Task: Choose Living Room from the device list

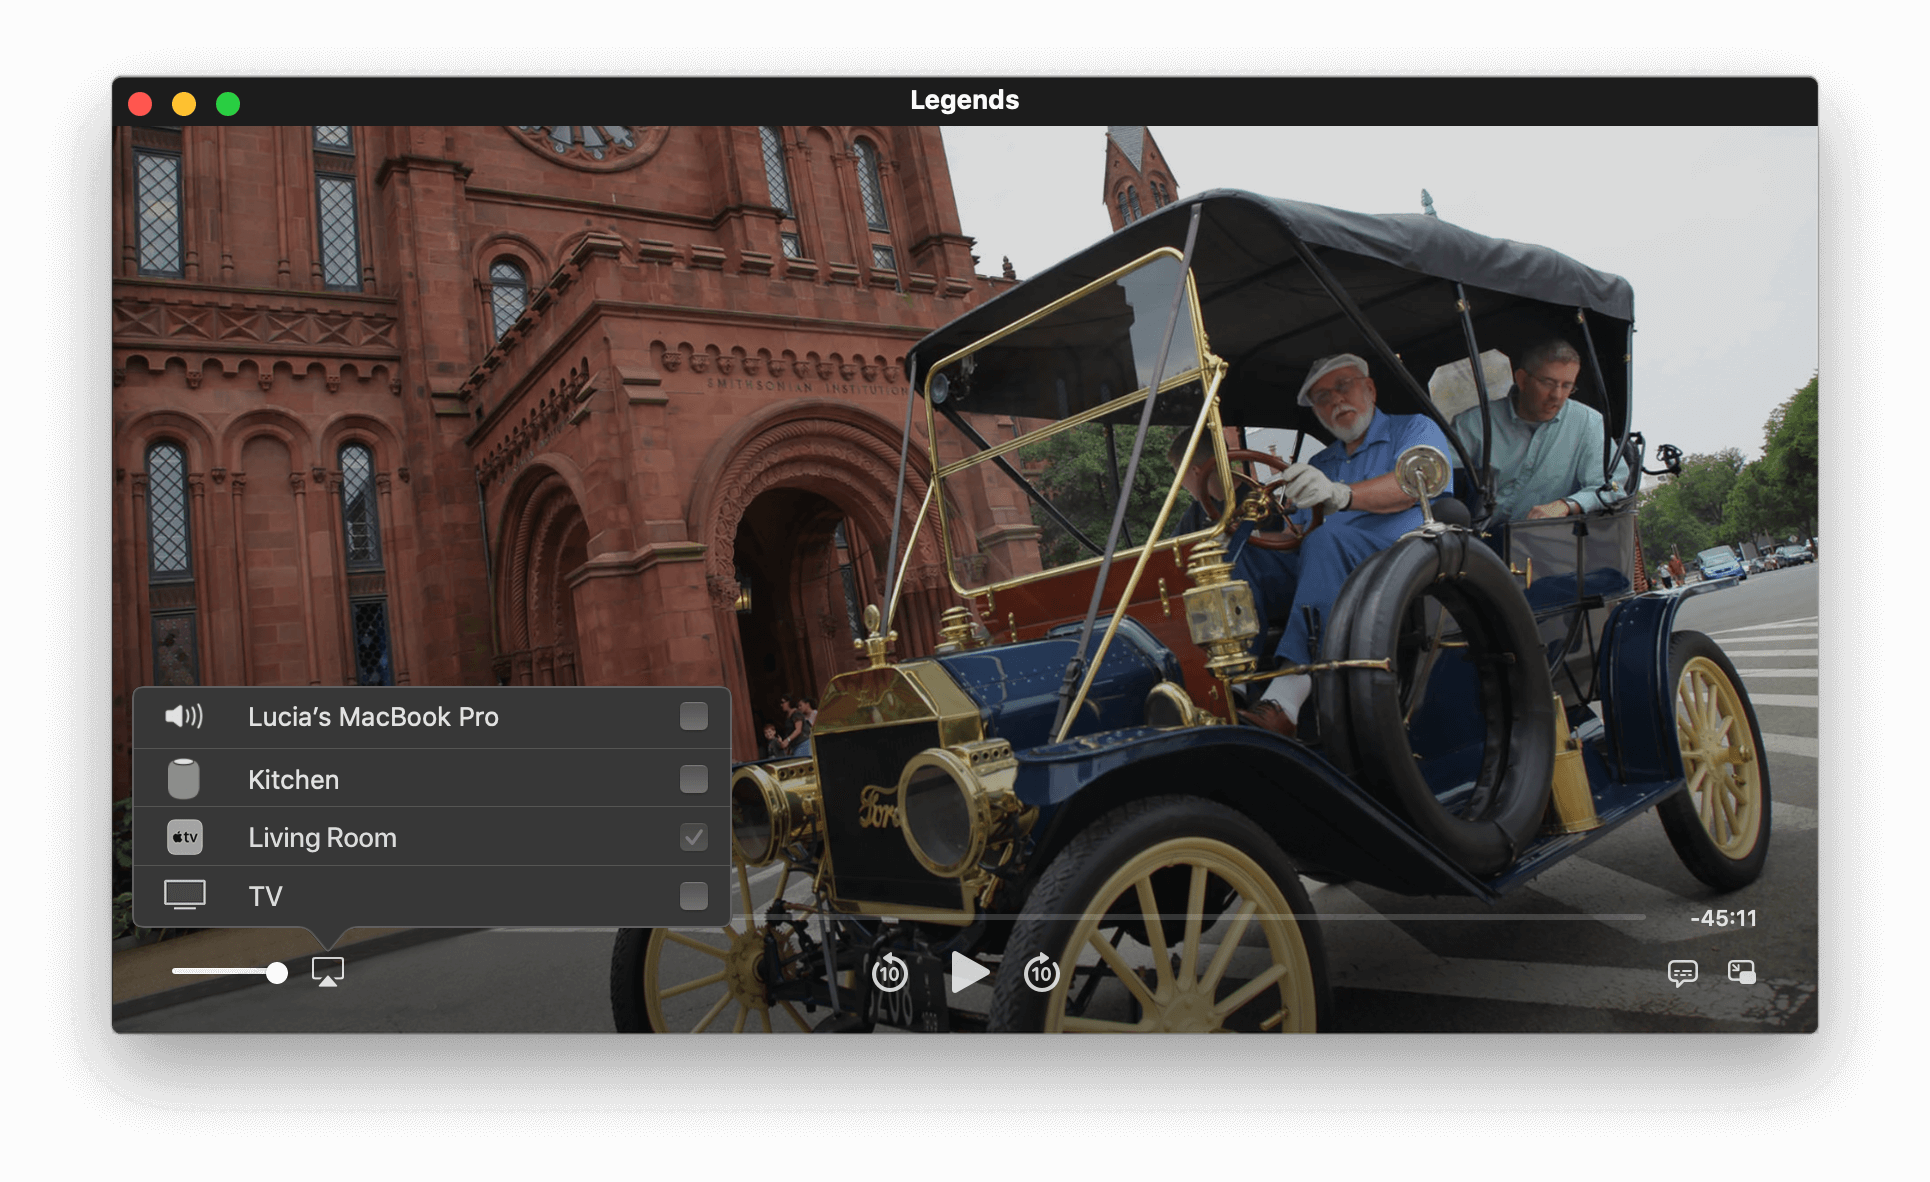Action: click(322, 838)
